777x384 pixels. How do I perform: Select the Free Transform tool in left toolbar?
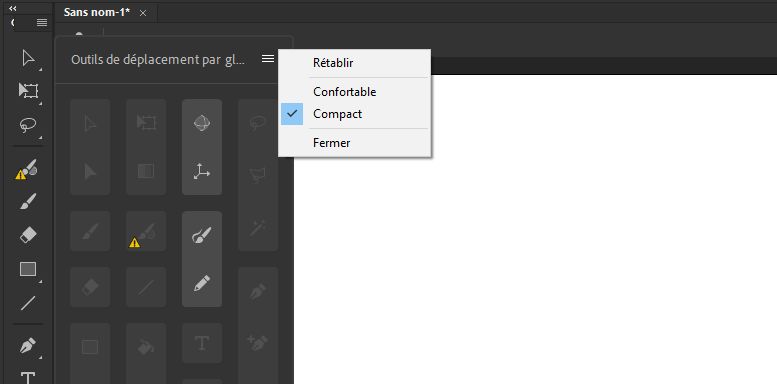(x=28, y=90)
